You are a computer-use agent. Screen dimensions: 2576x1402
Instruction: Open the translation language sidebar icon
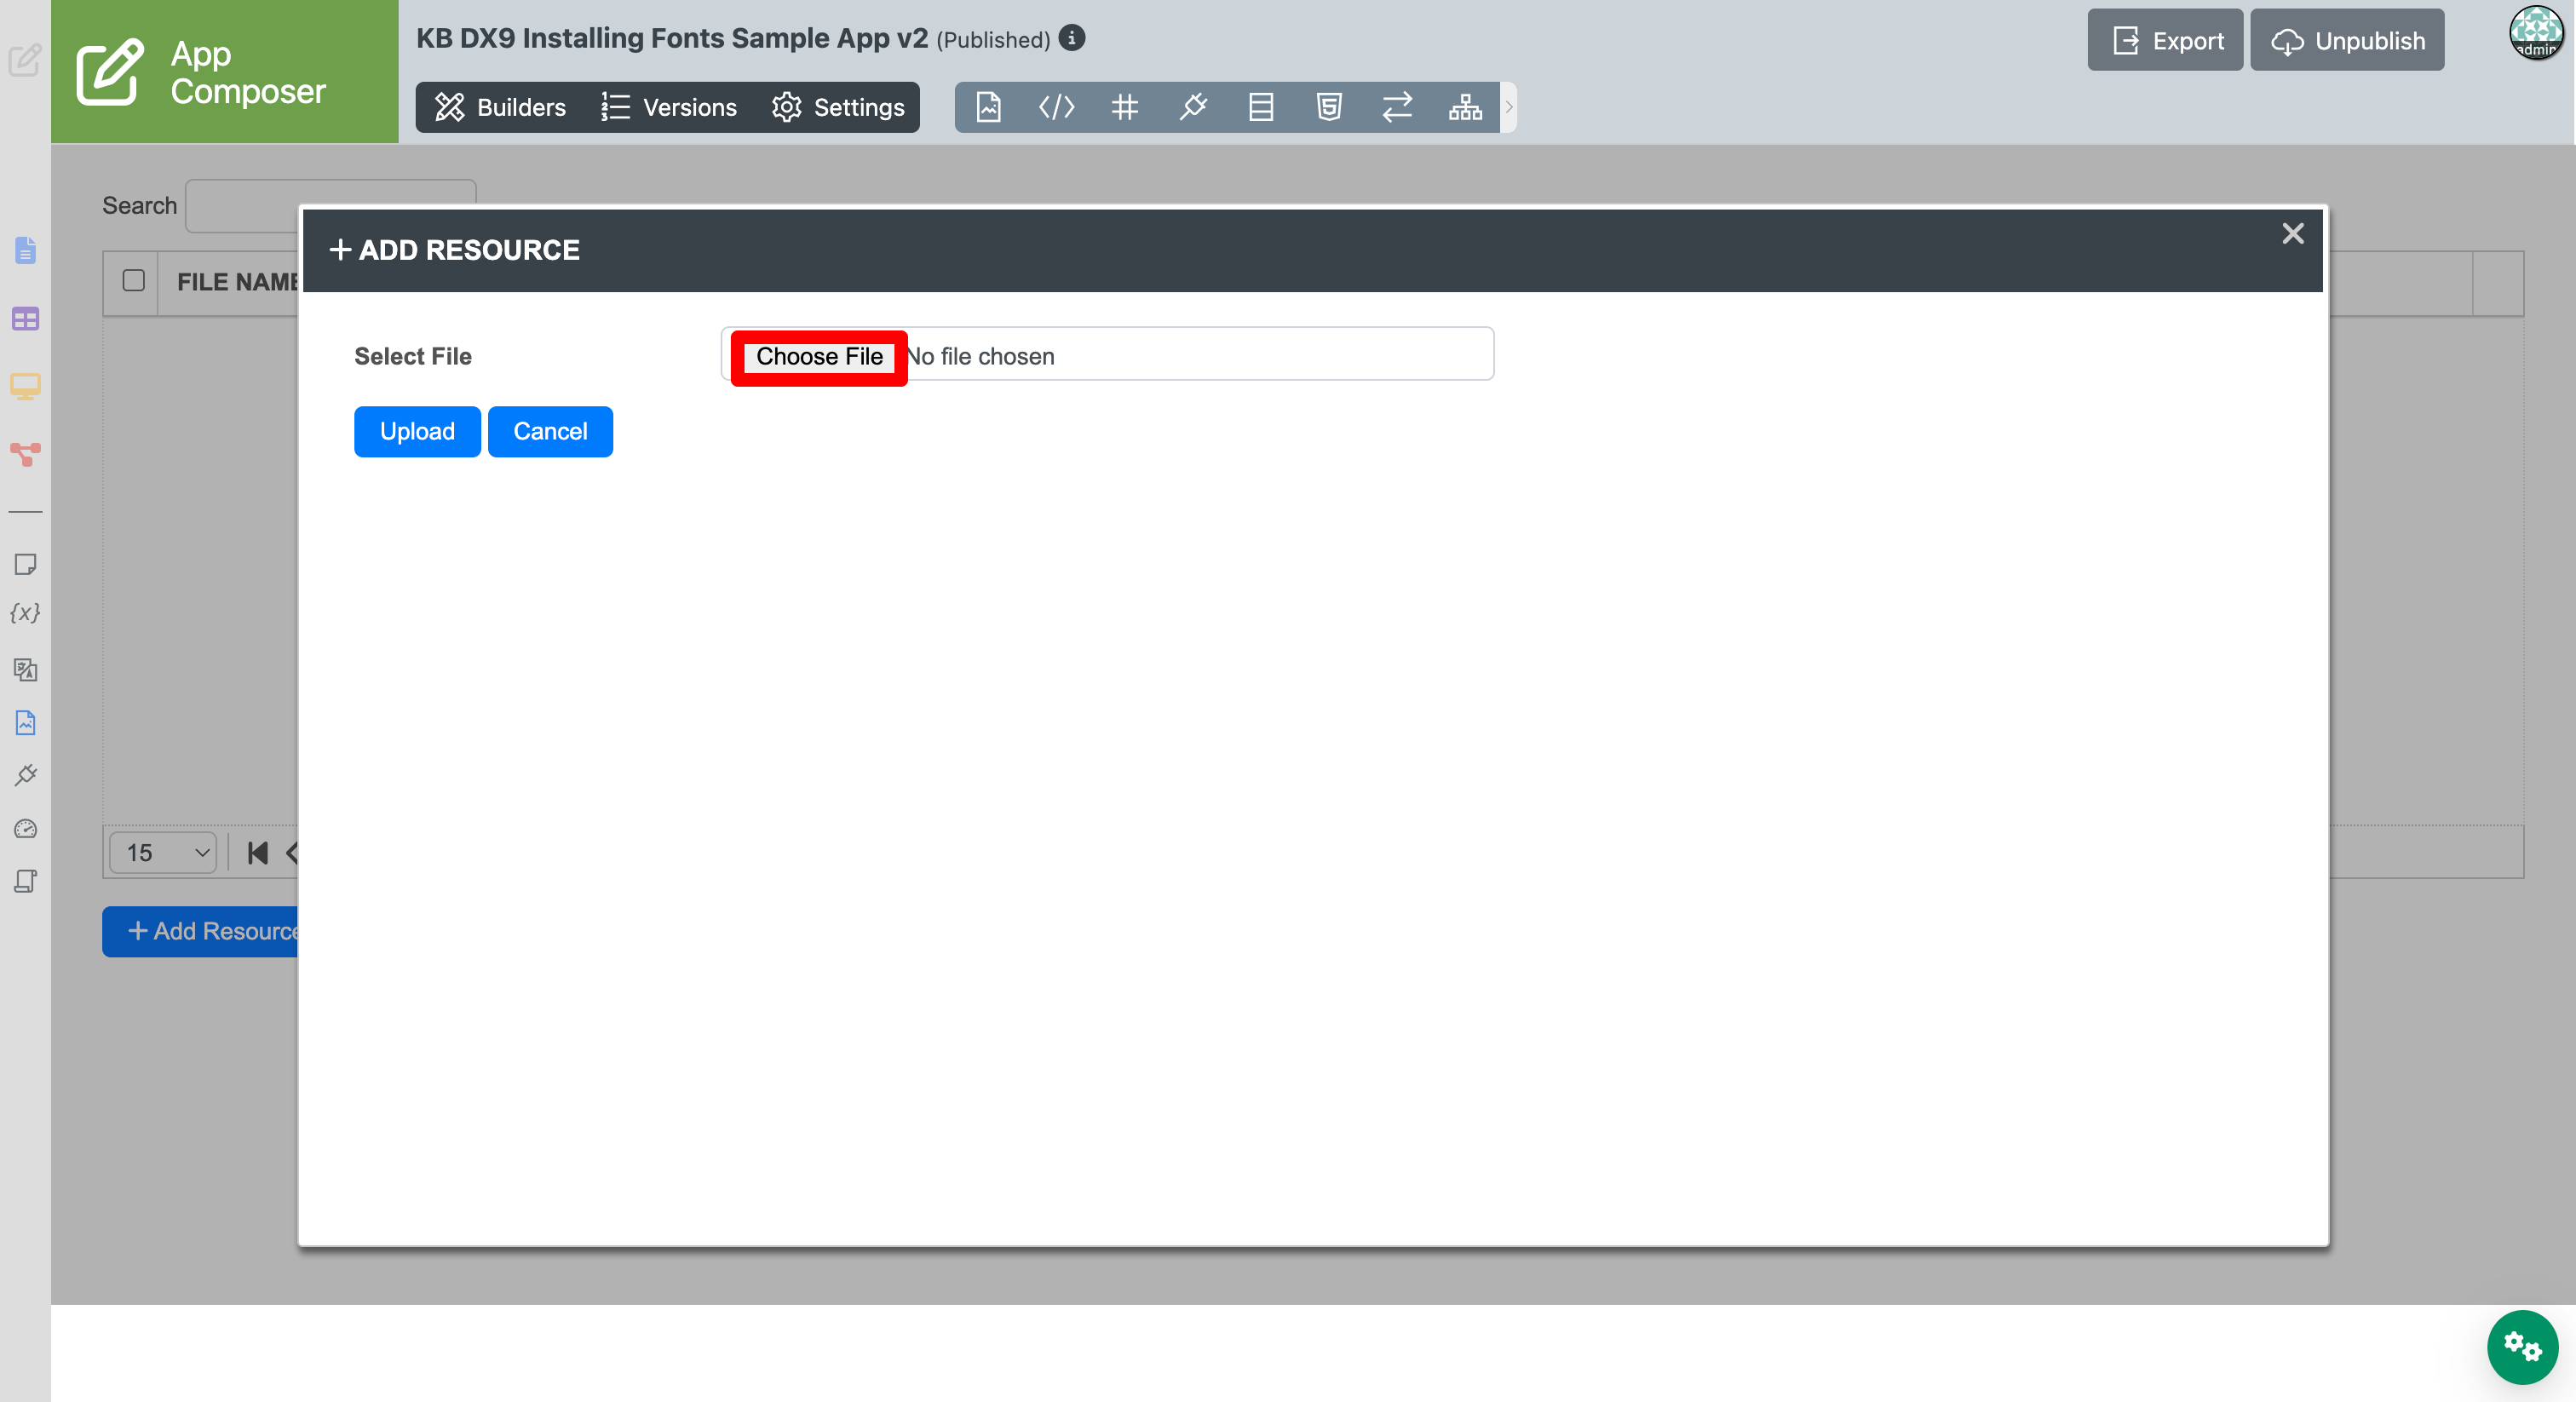[x=25, y=670]
